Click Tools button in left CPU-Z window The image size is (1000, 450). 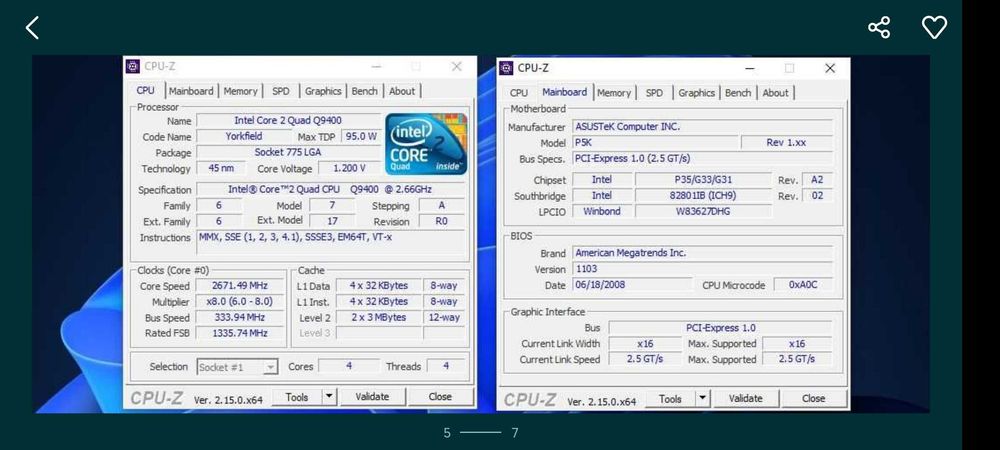point(297,397)
